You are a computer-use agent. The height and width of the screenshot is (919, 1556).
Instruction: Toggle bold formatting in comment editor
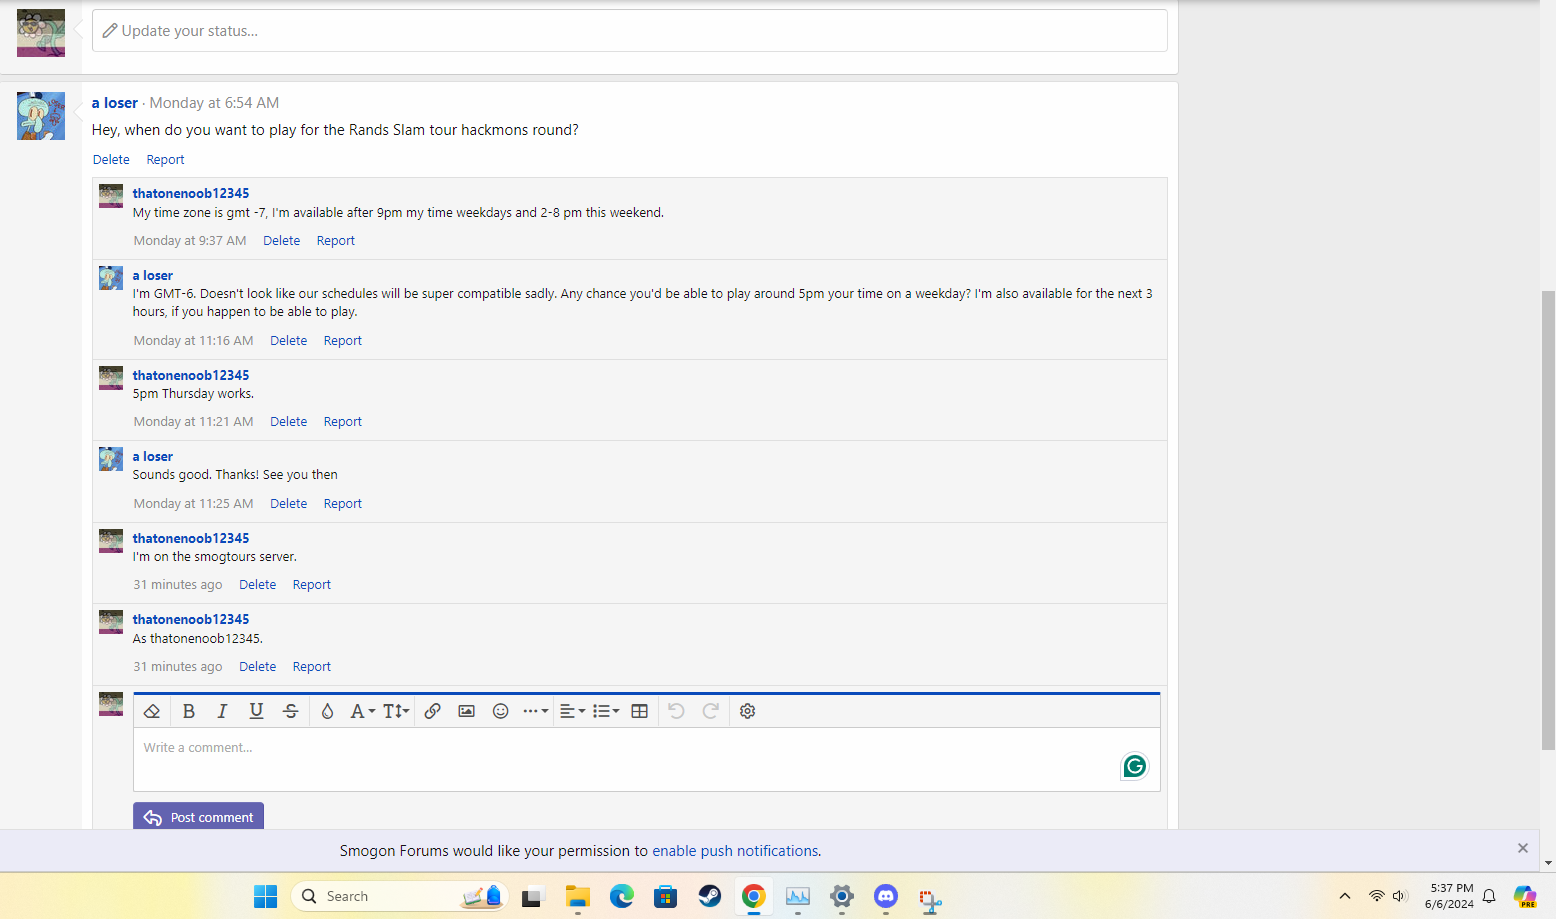(x=188, y=711)
